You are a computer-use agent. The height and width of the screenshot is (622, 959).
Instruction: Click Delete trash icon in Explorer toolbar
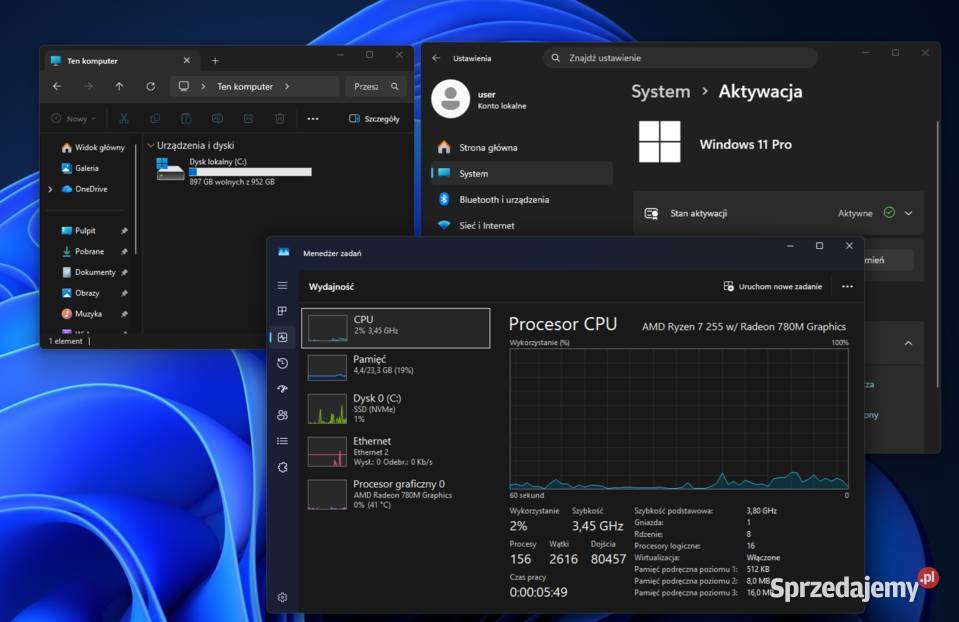(x=280, y=119)
